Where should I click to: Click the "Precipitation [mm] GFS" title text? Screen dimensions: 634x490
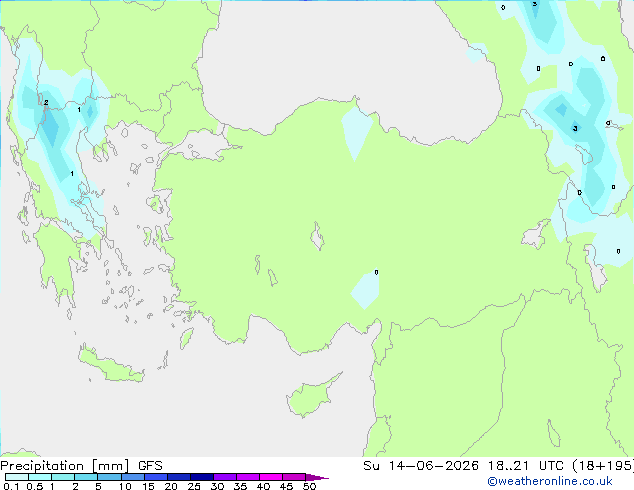pos(81,466)
